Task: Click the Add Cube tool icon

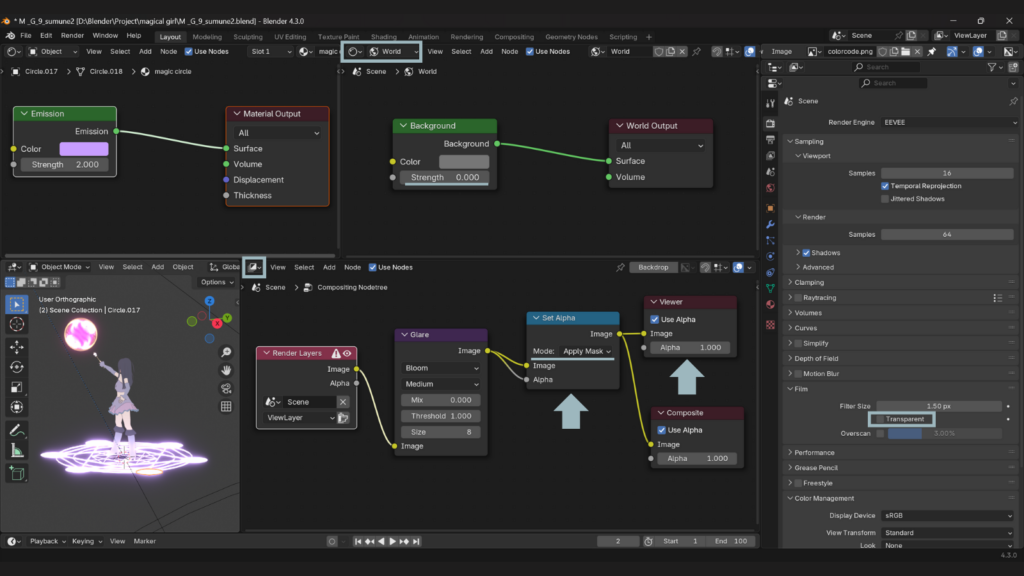Action: [x=17, y=473]
